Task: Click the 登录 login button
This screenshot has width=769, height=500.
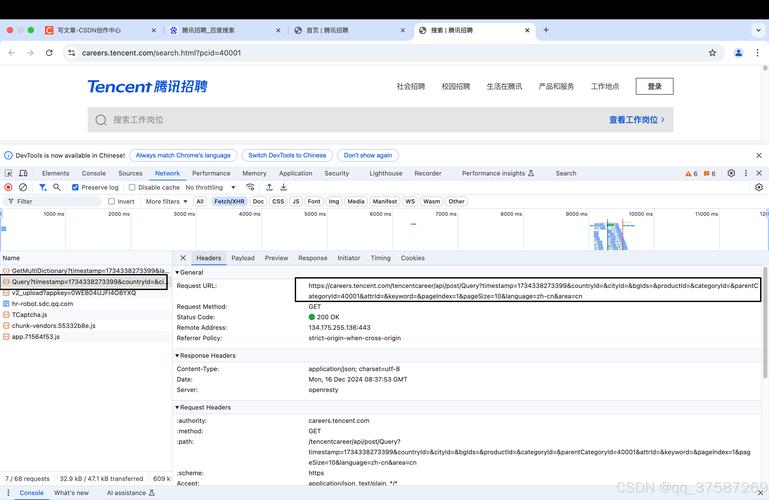Action: coord(654,86)
